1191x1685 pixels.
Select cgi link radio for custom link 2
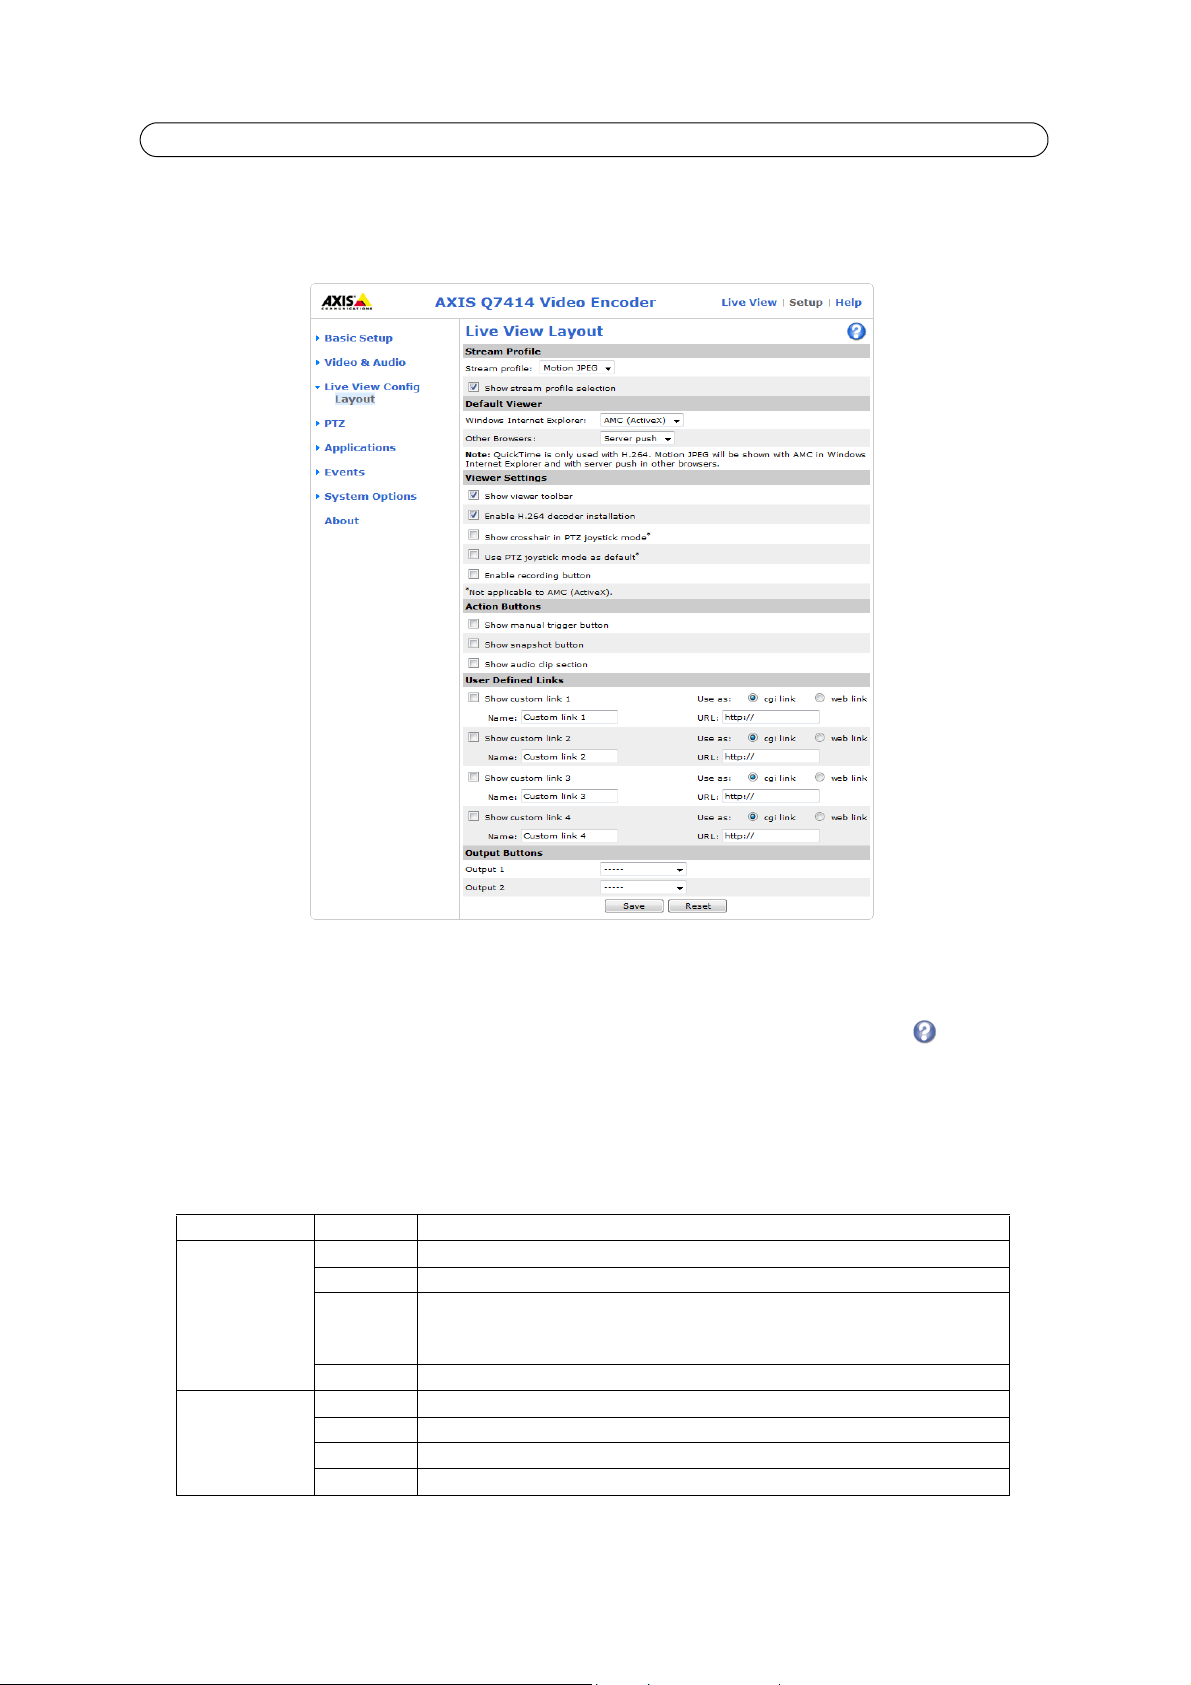tap(753, 737)
